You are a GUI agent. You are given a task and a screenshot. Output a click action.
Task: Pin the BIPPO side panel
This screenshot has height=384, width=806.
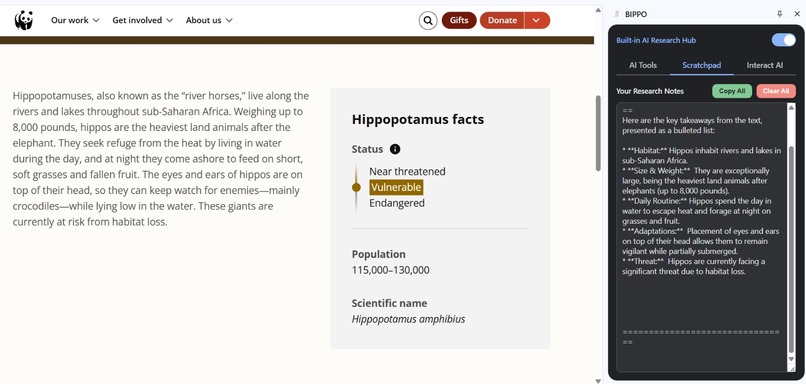click(780, 14)
